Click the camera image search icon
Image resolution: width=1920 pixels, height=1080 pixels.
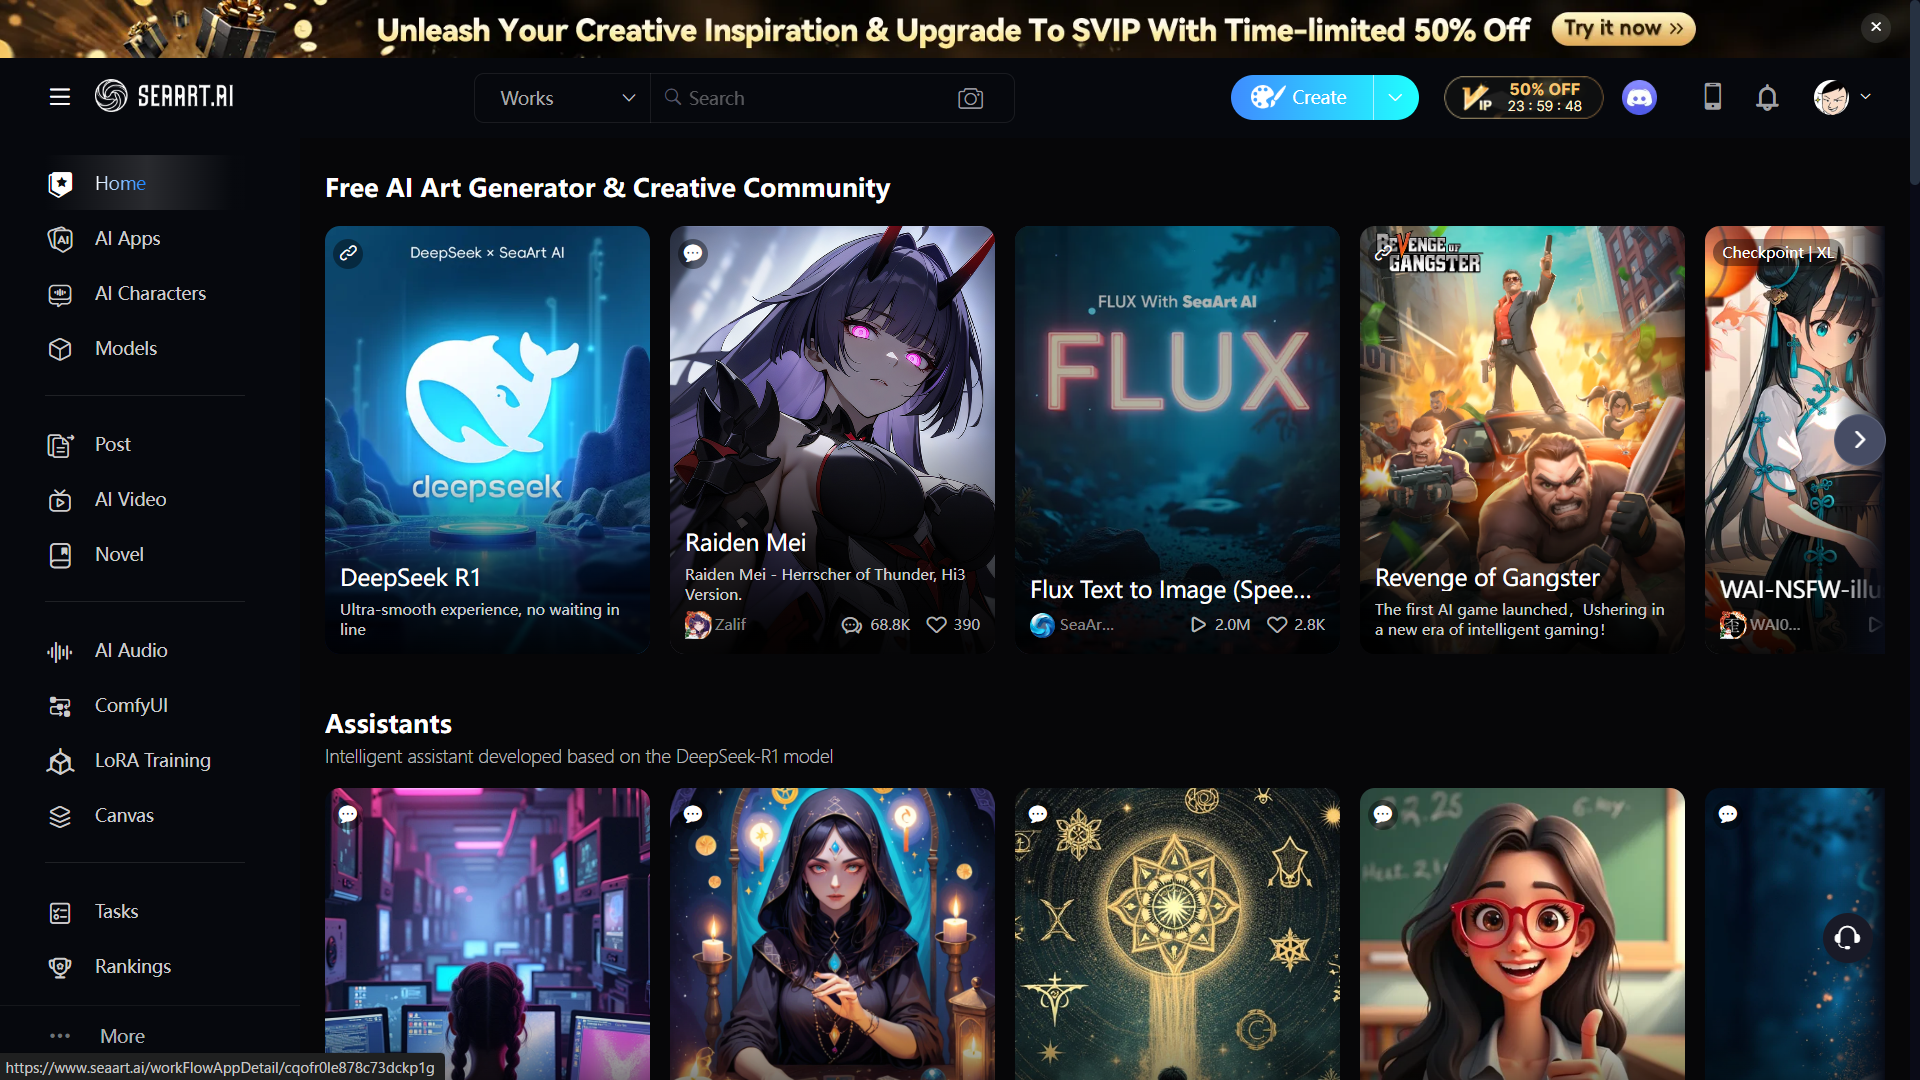[x=970, y=98]
